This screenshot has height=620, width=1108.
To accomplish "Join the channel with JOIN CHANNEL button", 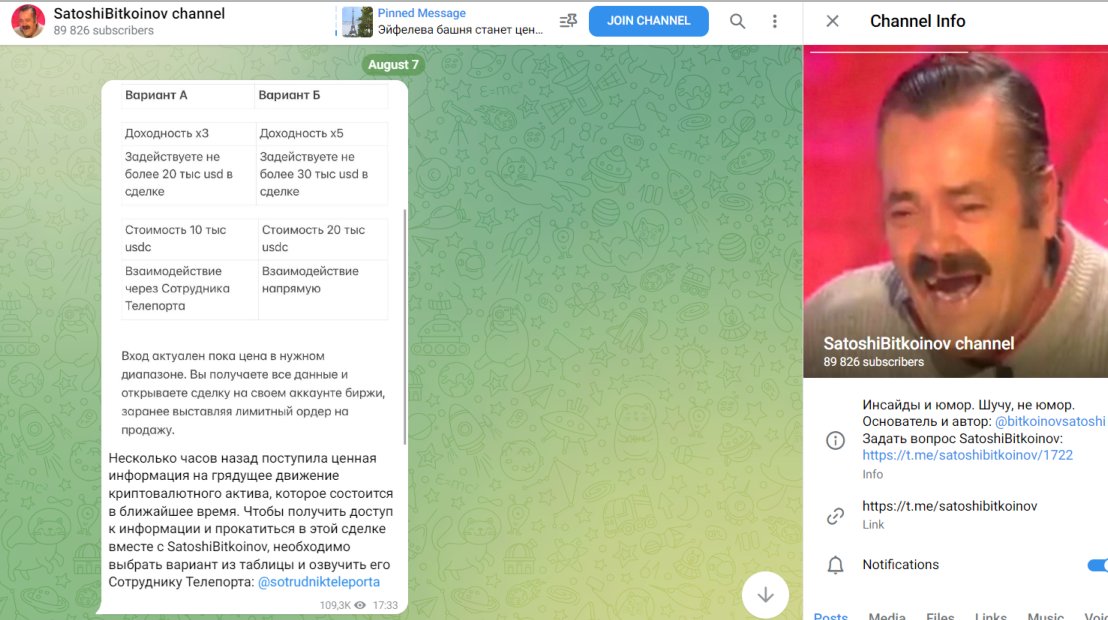I will click(x=648, y=21).
